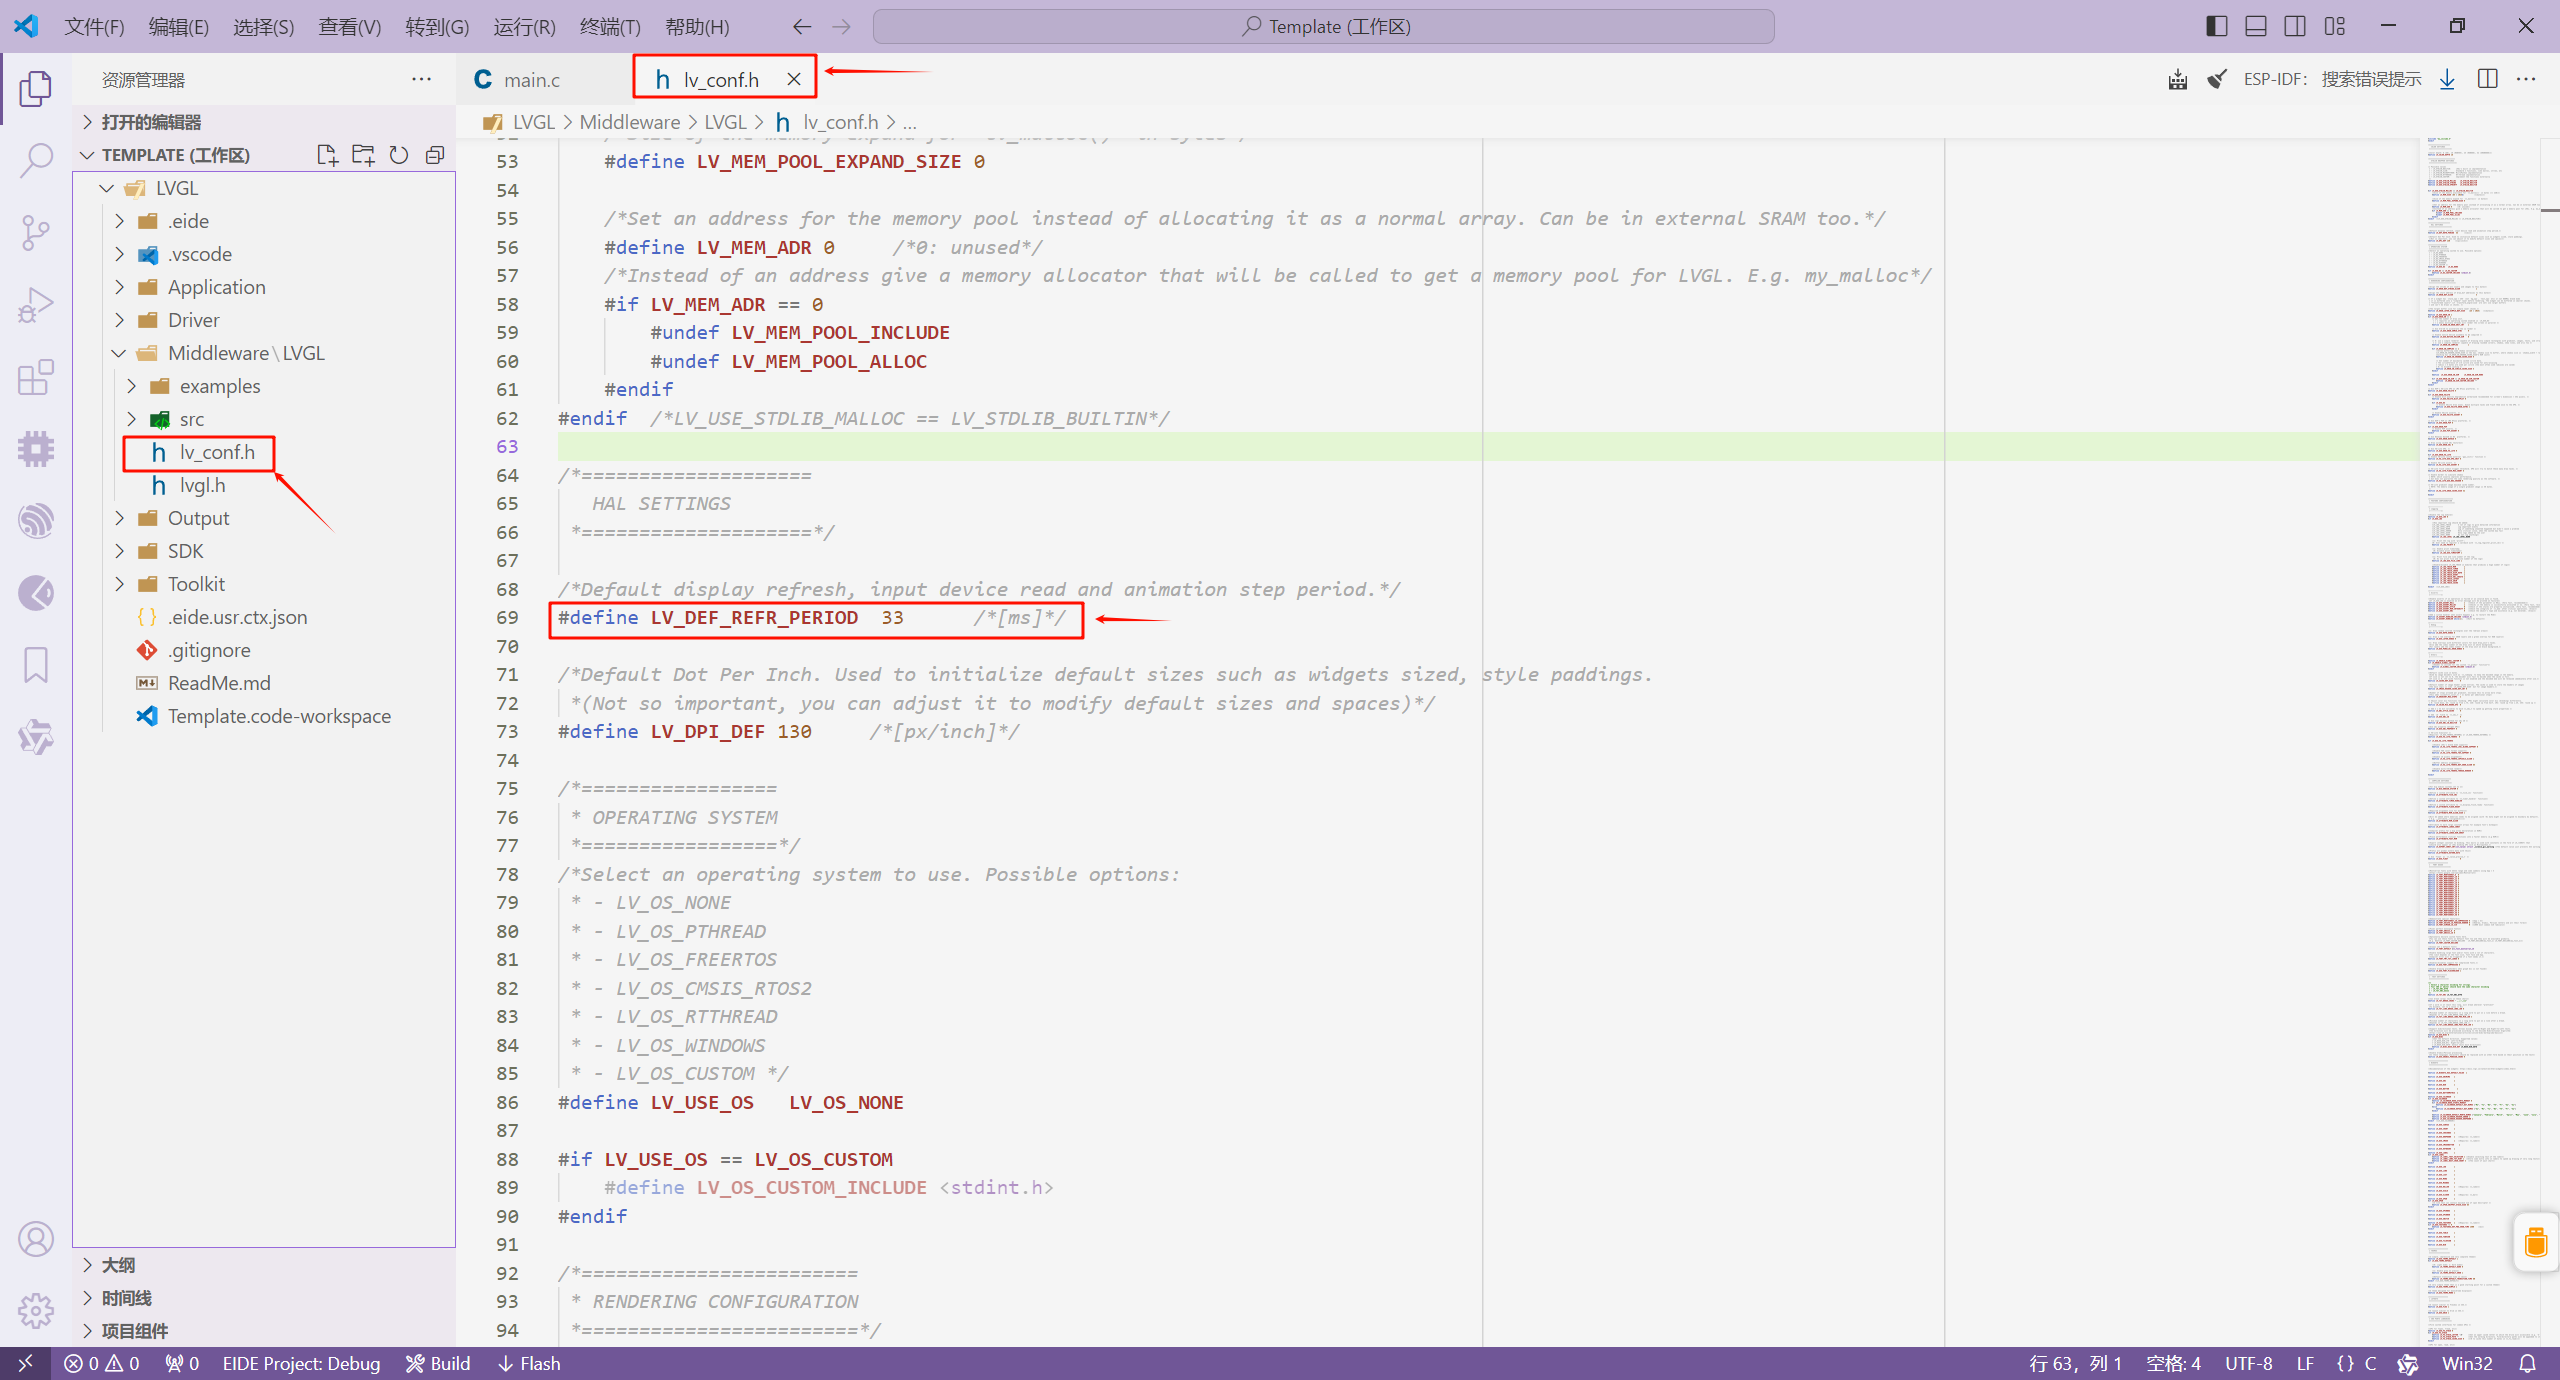Open the Accounts menu icon

coord(36,1239)
